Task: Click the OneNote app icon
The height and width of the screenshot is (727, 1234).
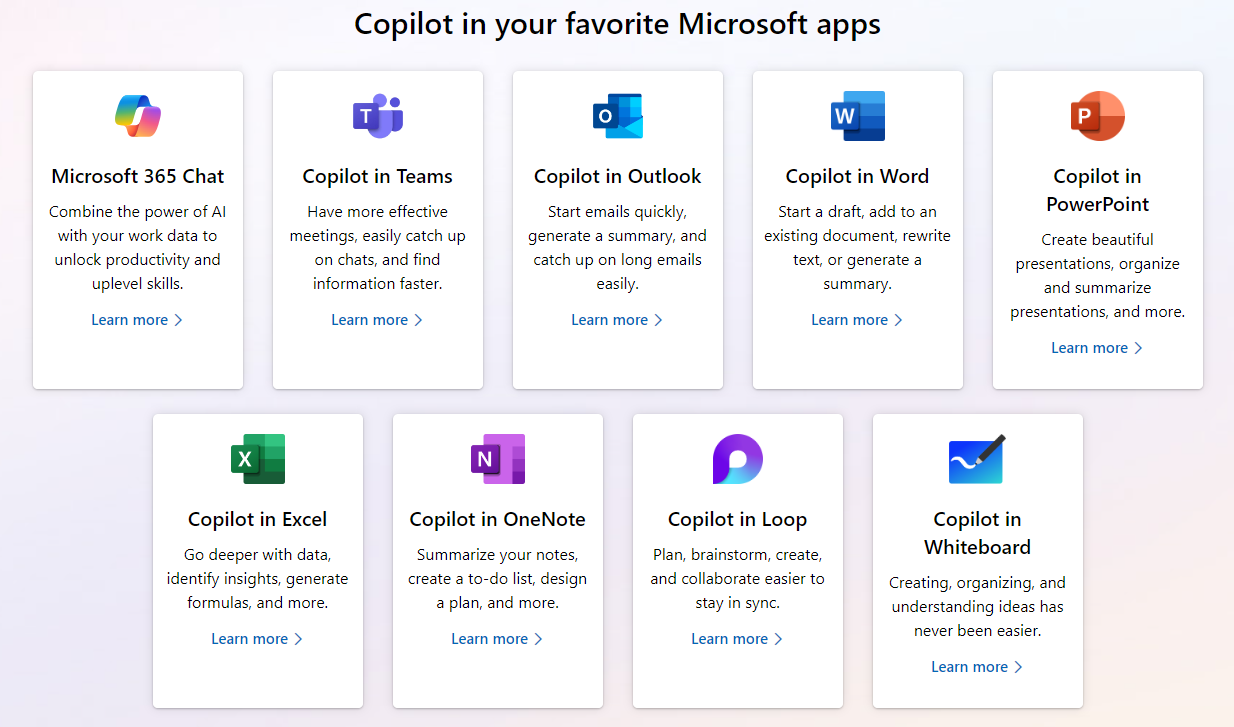Action: click(498, 459)
